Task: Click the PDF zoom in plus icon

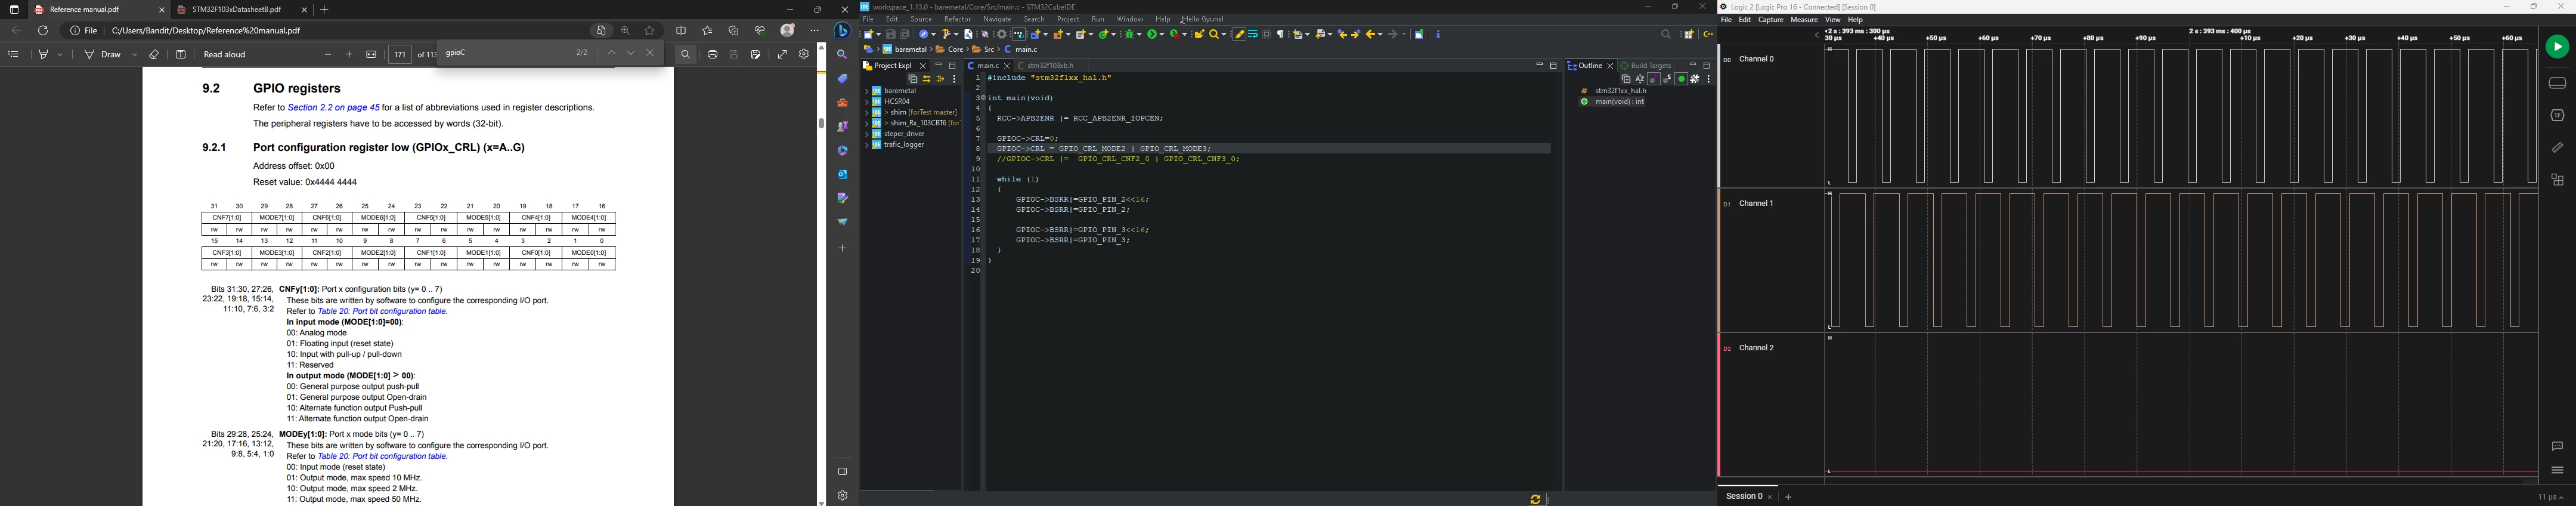Action: [349, 55]
